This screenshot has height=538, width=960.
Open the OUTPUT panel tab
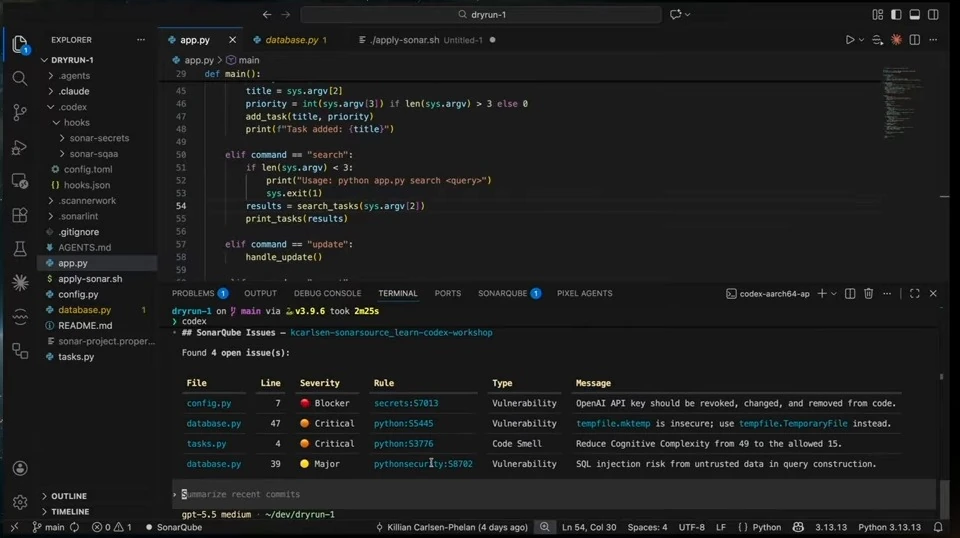[x=260, y=293]
